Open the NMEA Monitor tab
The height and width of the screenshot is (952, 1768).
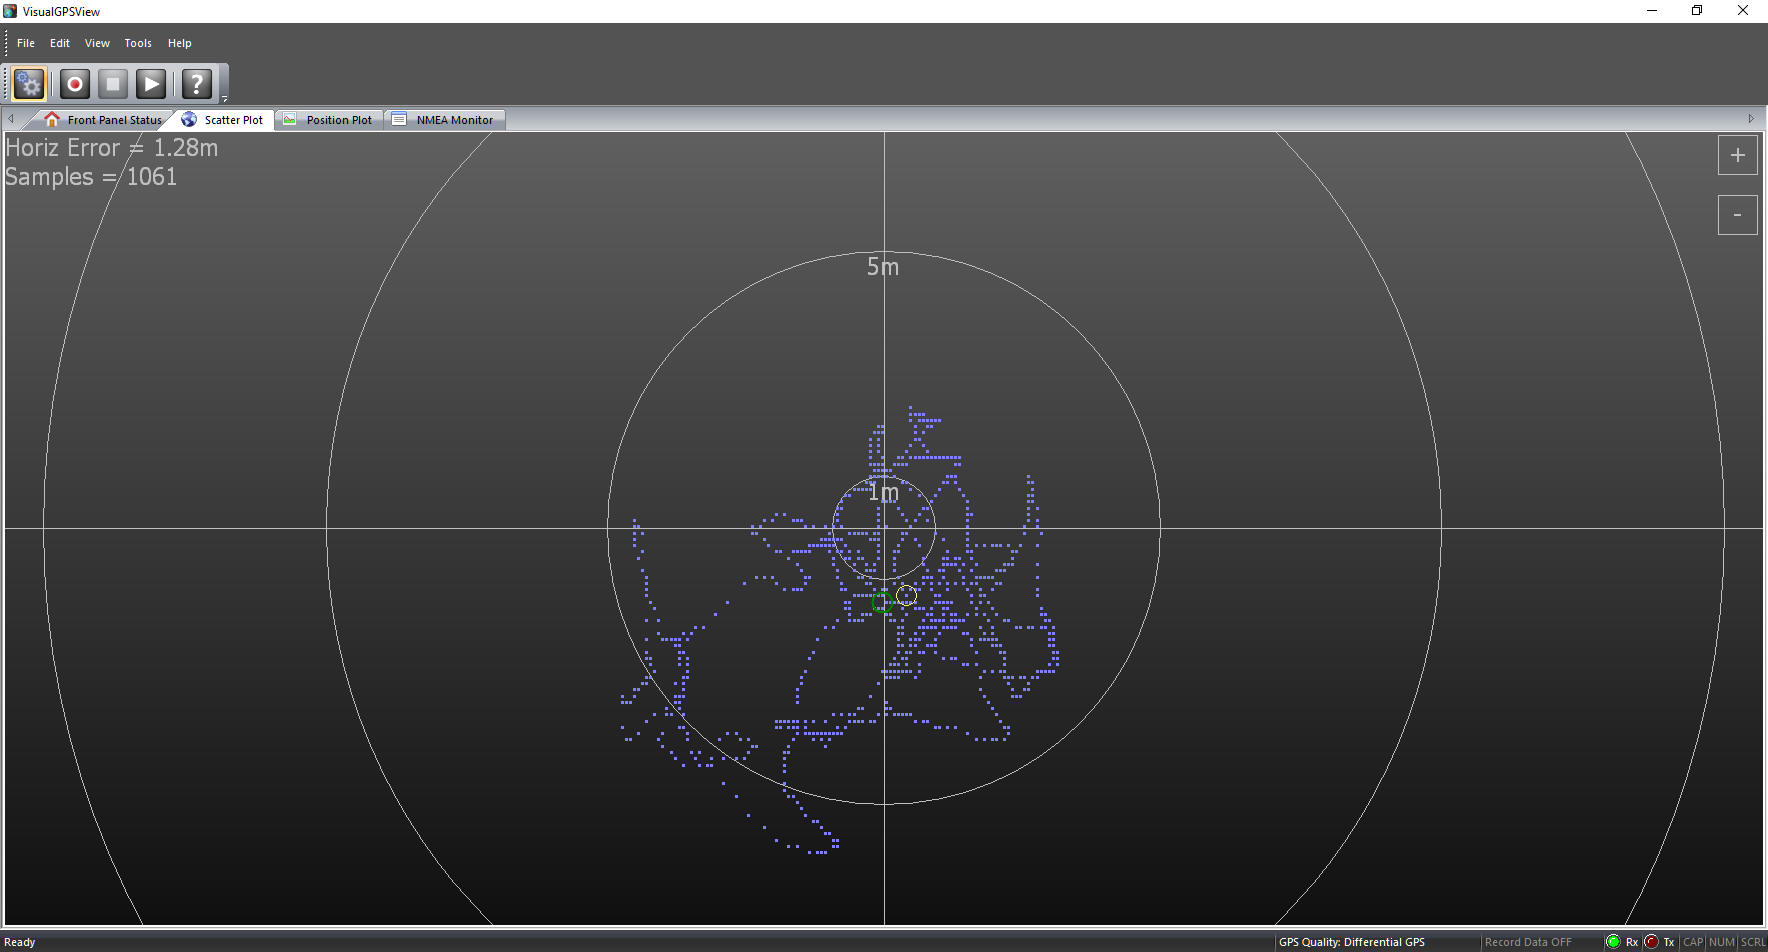point(443,120)
